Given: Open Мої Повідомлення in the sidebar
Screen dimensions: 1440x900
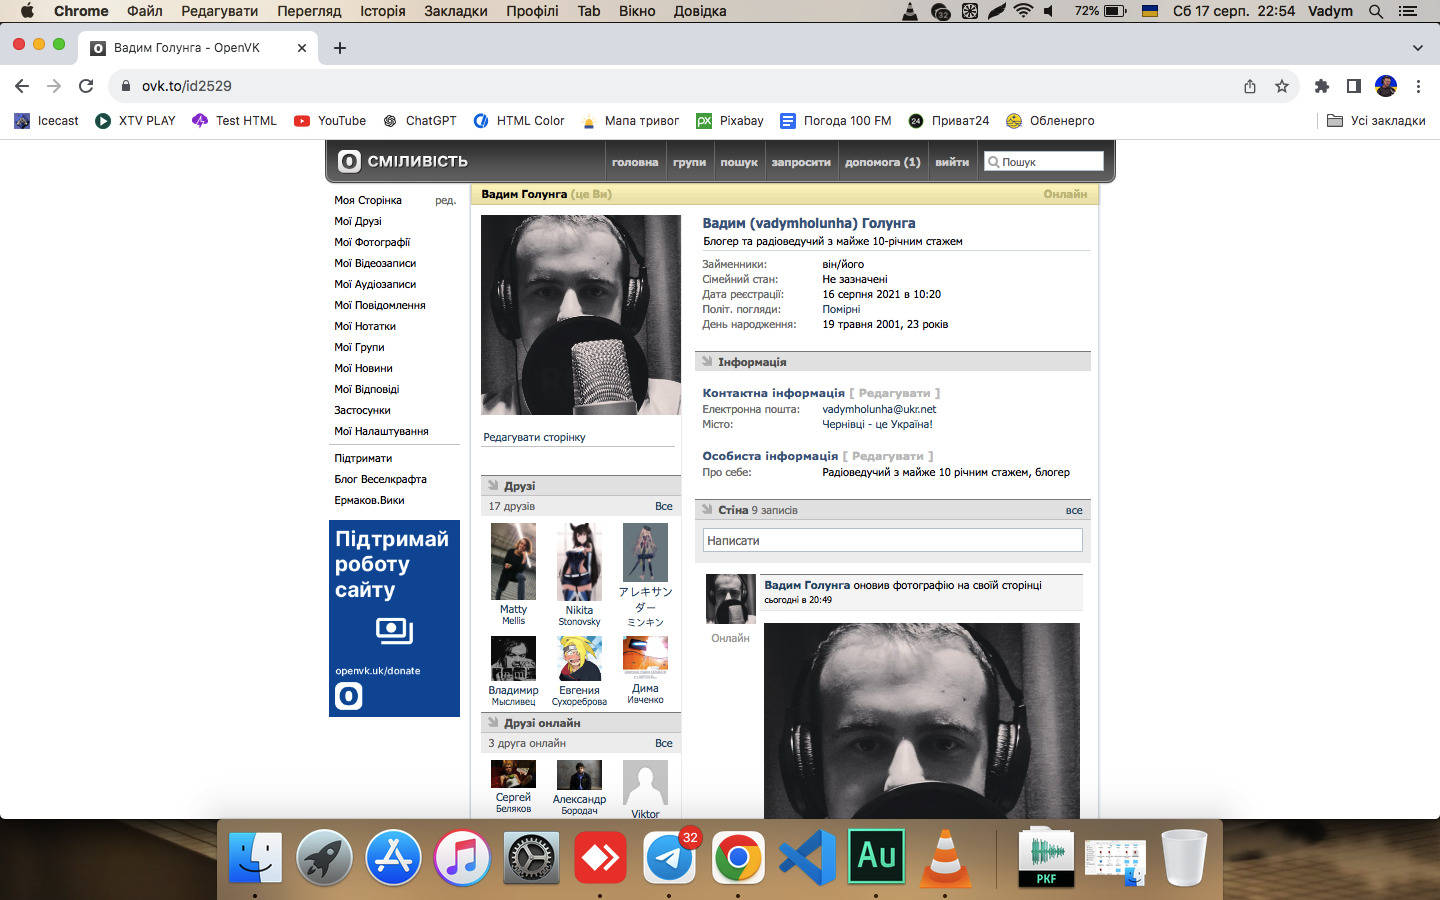Looking at the screenshot, I should pyautogui.click(x=380, y=305).
